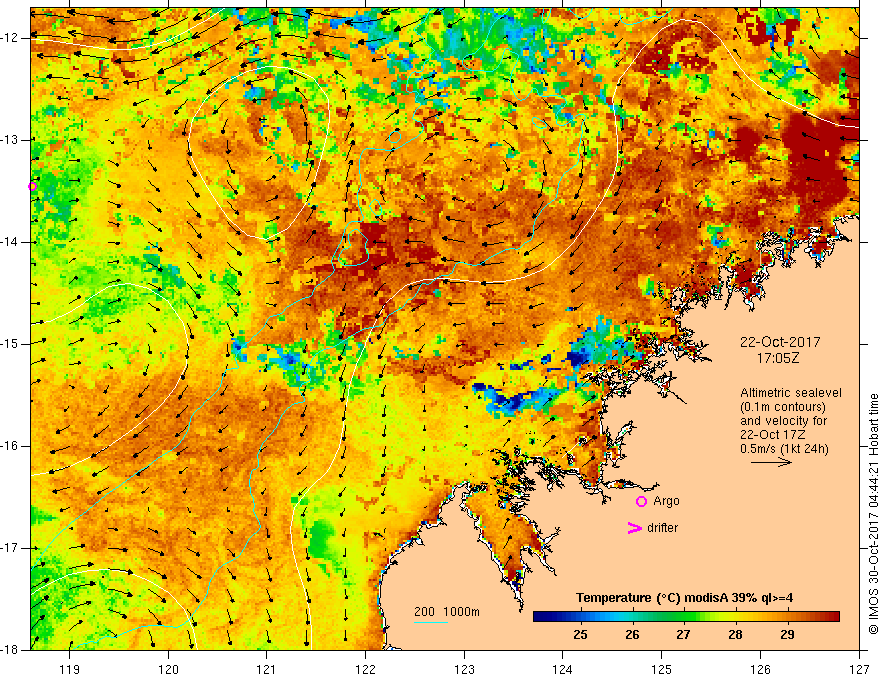Image resolution: width=880 pixels, height=680 pixels.
Task: Click the longitude label '127'
Action: 859,669
